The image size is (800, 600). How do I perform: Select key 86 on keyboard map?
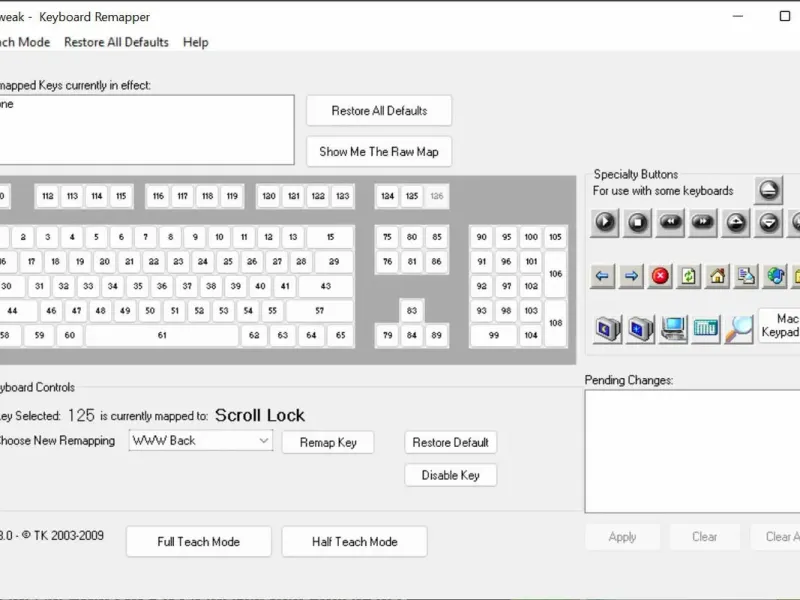point(436,262)
